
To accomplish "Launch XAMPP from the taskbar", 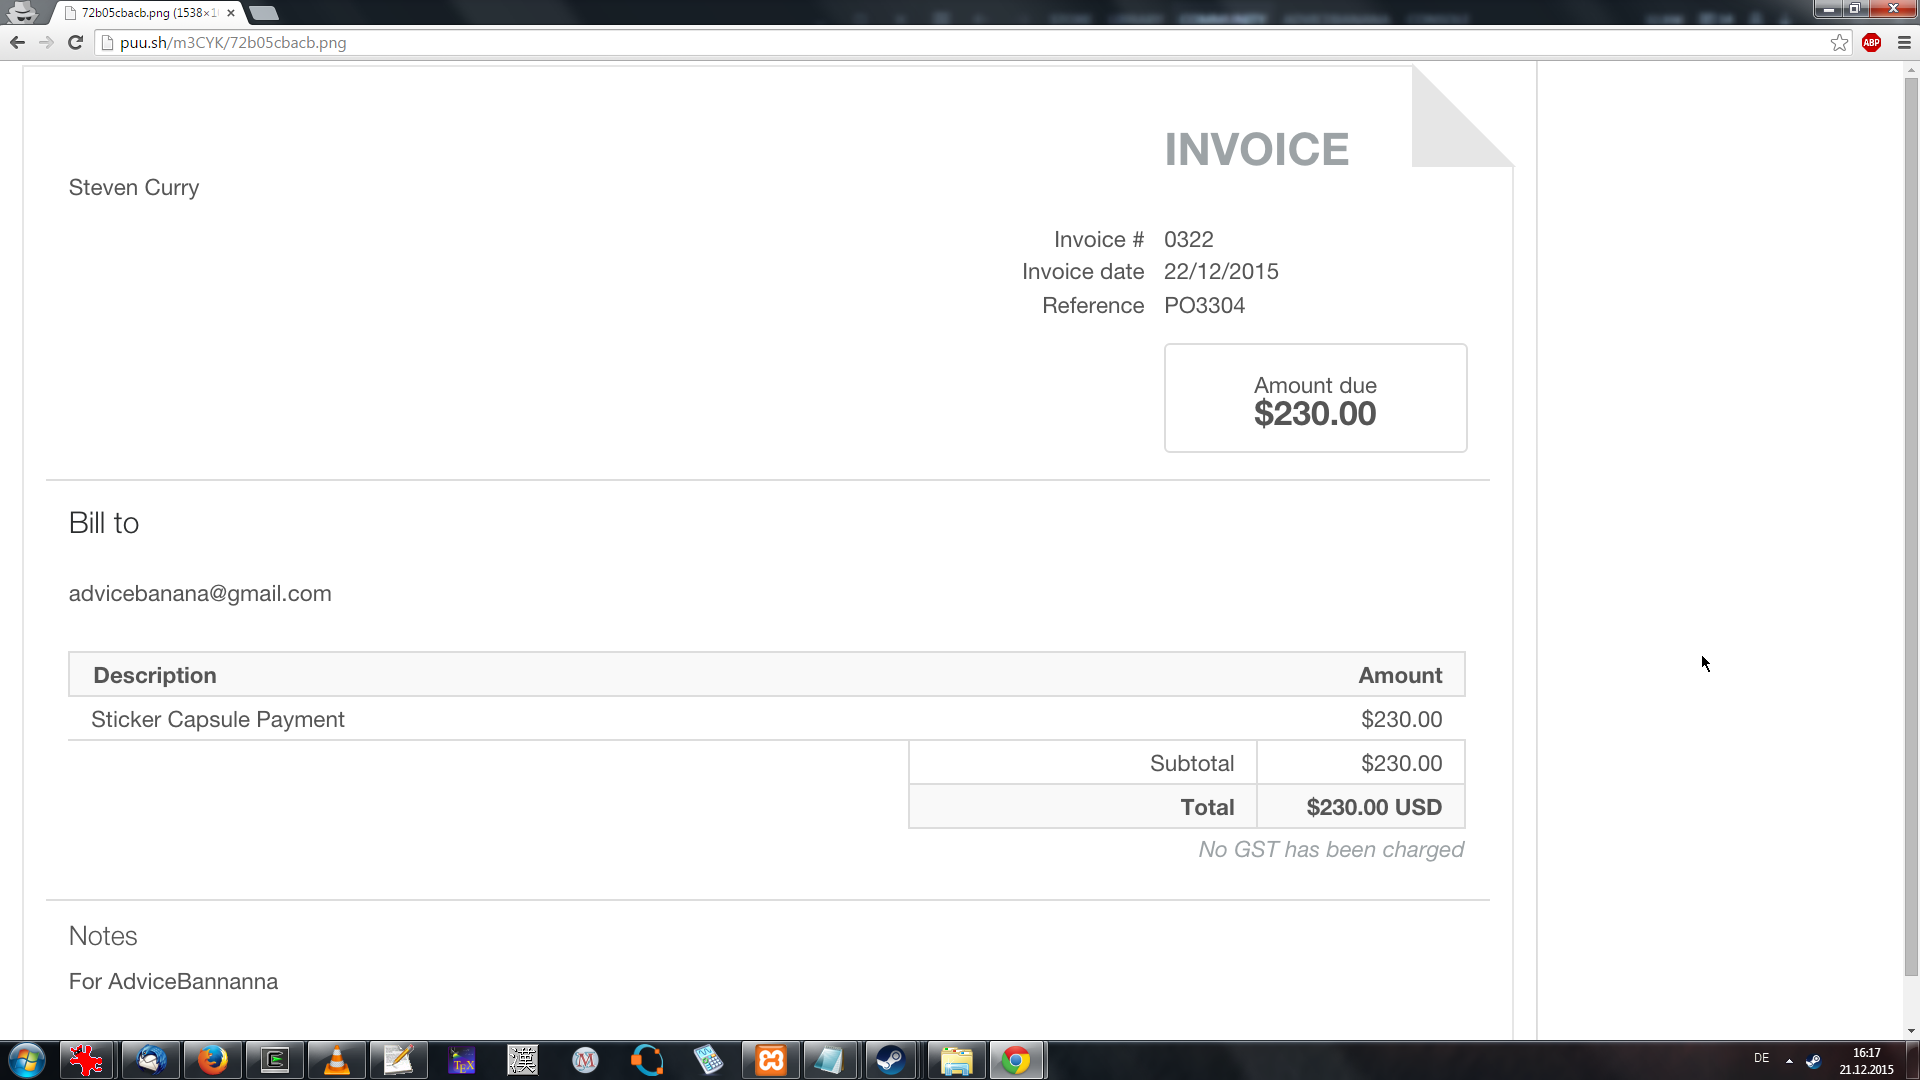I will [x=771, y=1060].
